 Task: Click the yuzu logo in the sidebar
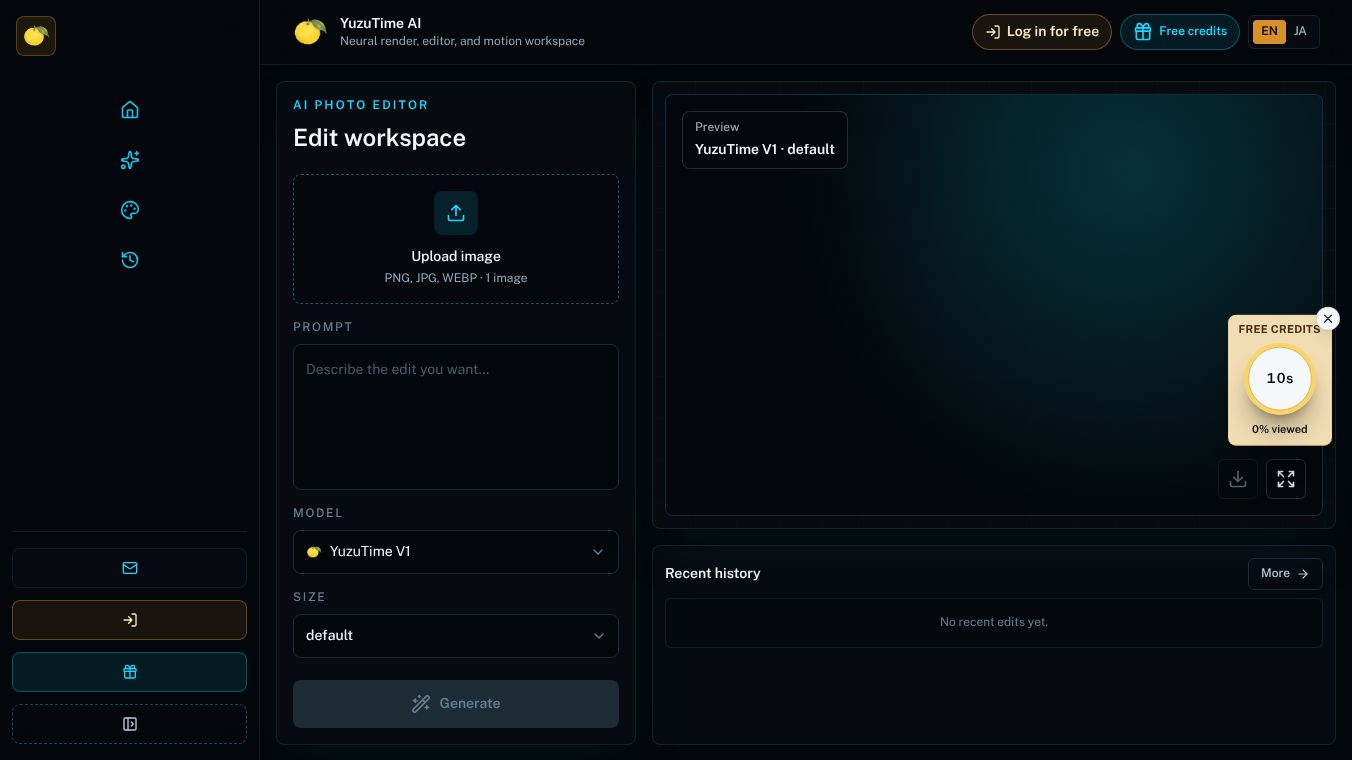36,36
